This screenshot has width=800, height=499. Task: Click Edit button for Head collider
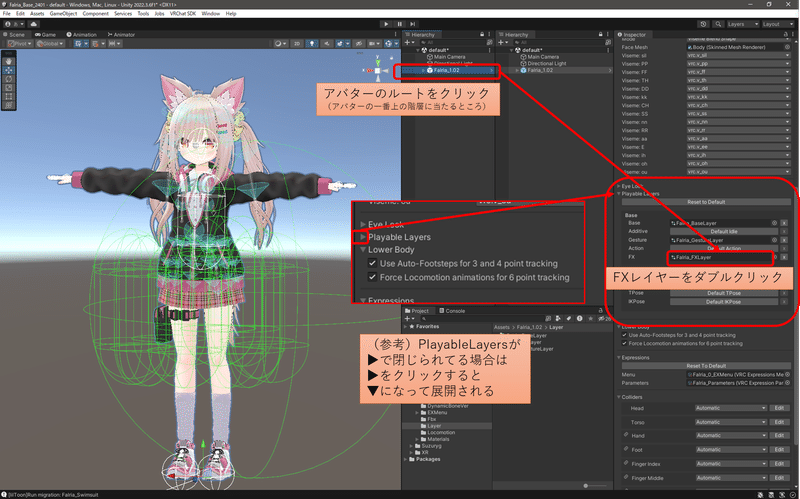point(779,408)
